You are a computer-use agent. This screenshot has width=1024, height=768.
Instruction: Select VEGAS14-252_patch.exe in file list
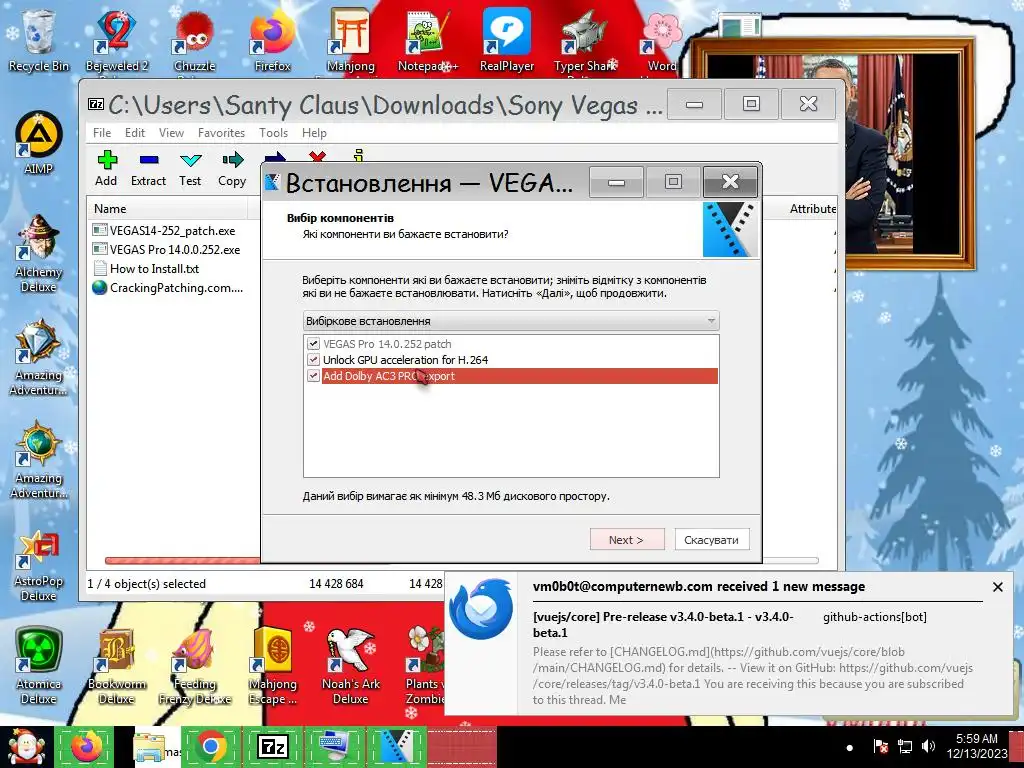coord(164,231)
